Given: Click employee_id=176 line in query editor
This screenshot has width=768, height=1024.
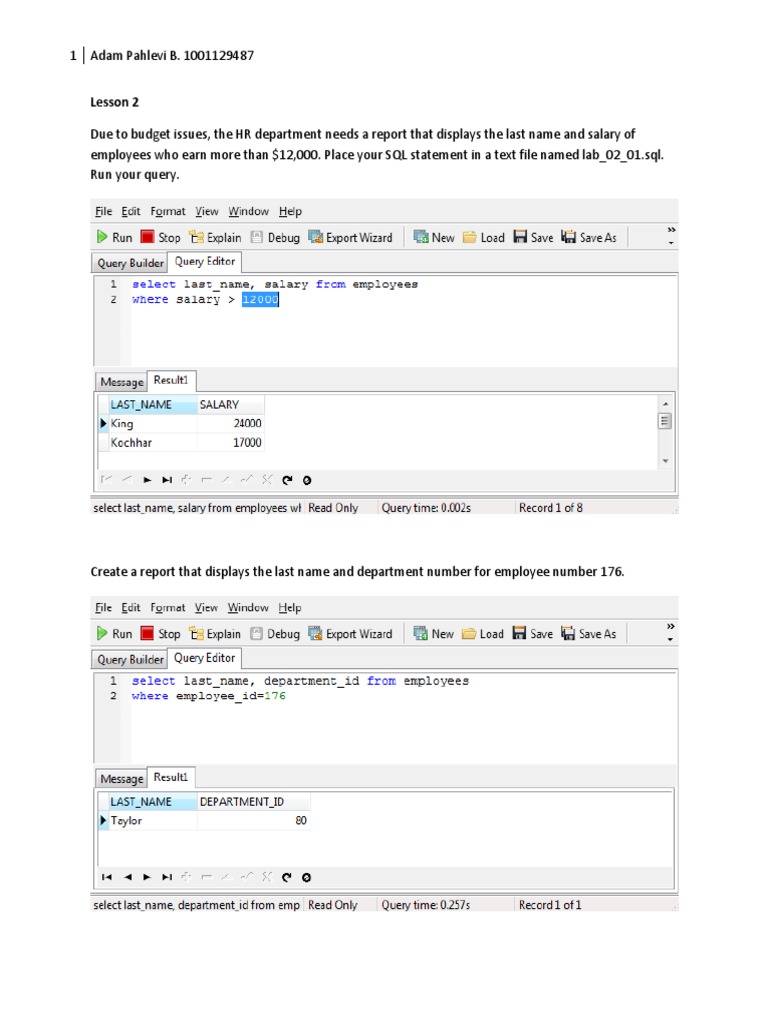Looking at the screenshot, I should [x=208, y=696].
